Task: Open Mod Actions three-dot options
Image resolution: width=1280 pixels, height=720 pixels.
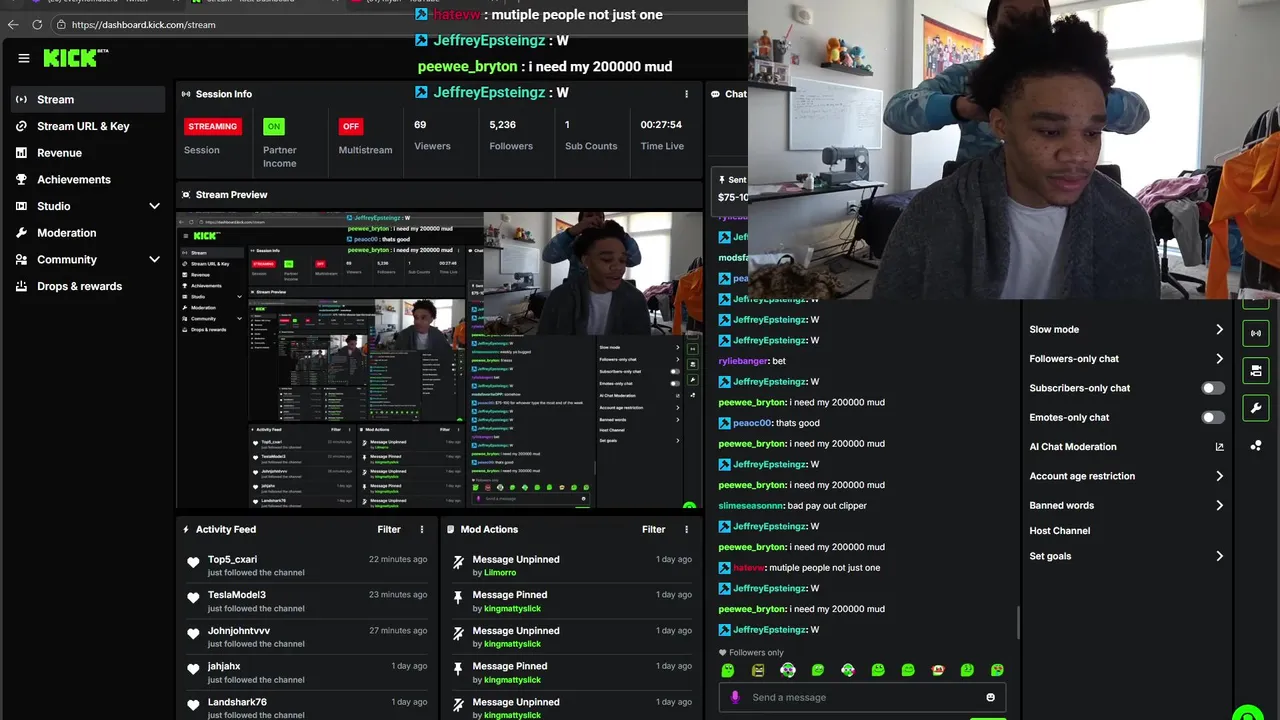Action: pos(686,530)
